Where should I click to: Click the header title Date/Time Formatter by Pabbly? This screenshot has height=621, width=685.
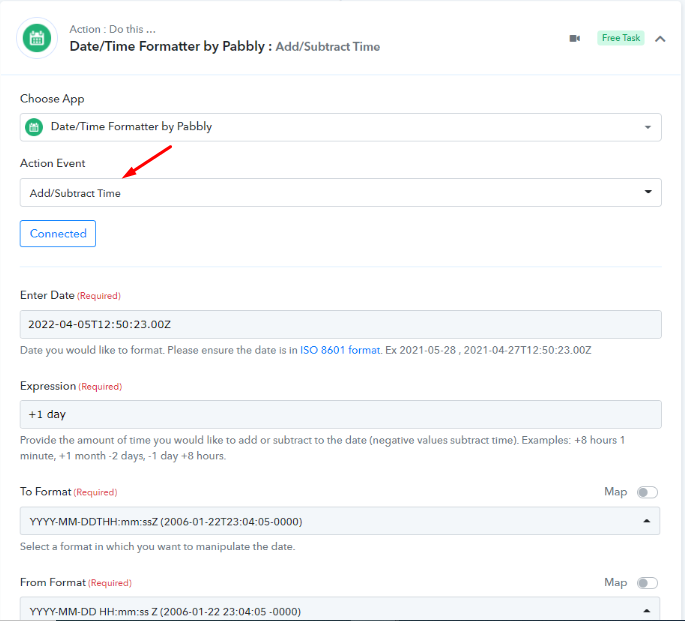click(x=167, y=46)
